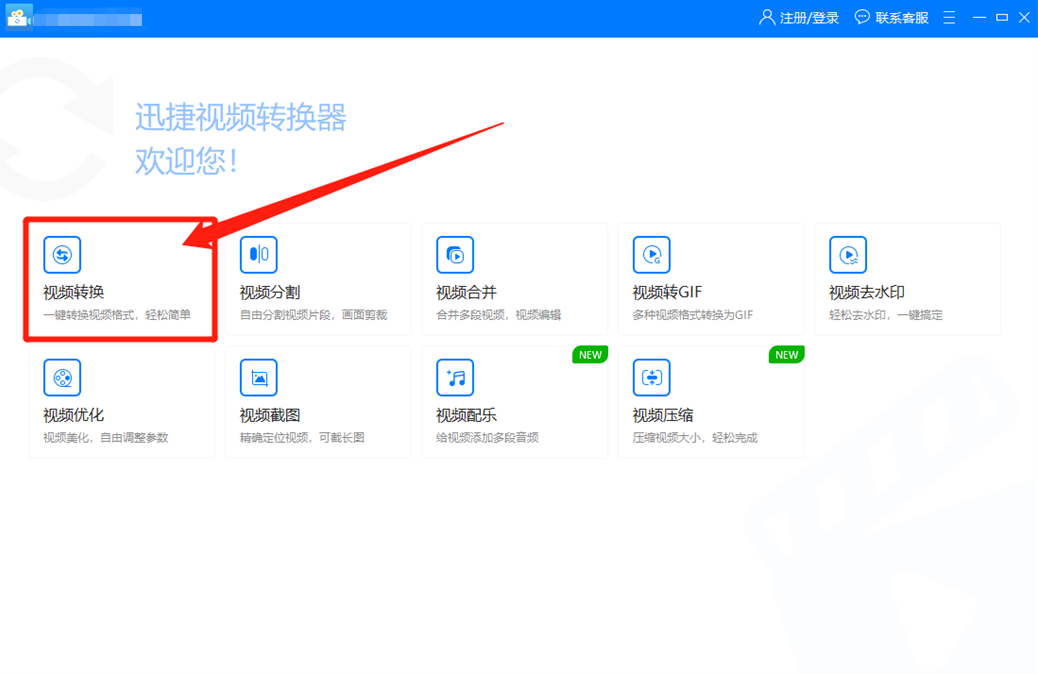Click description 压缩视频大小，轻松完成
Screen dimensions: 1038x674
695,438
